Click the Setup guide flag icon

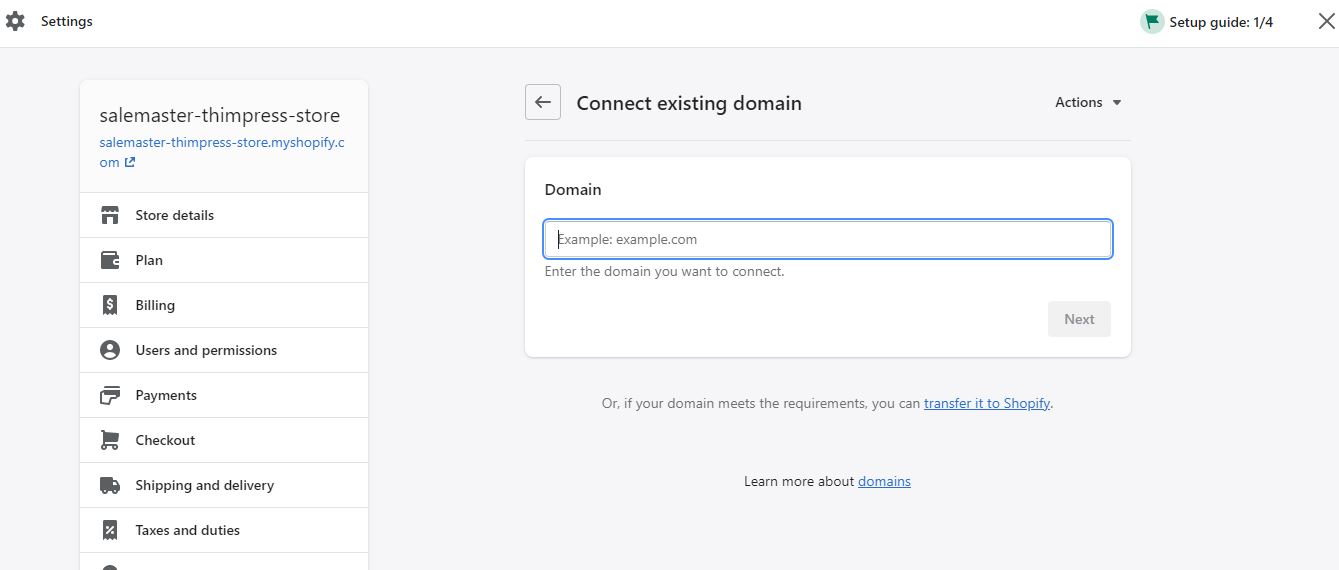[x=1152, y=21]
